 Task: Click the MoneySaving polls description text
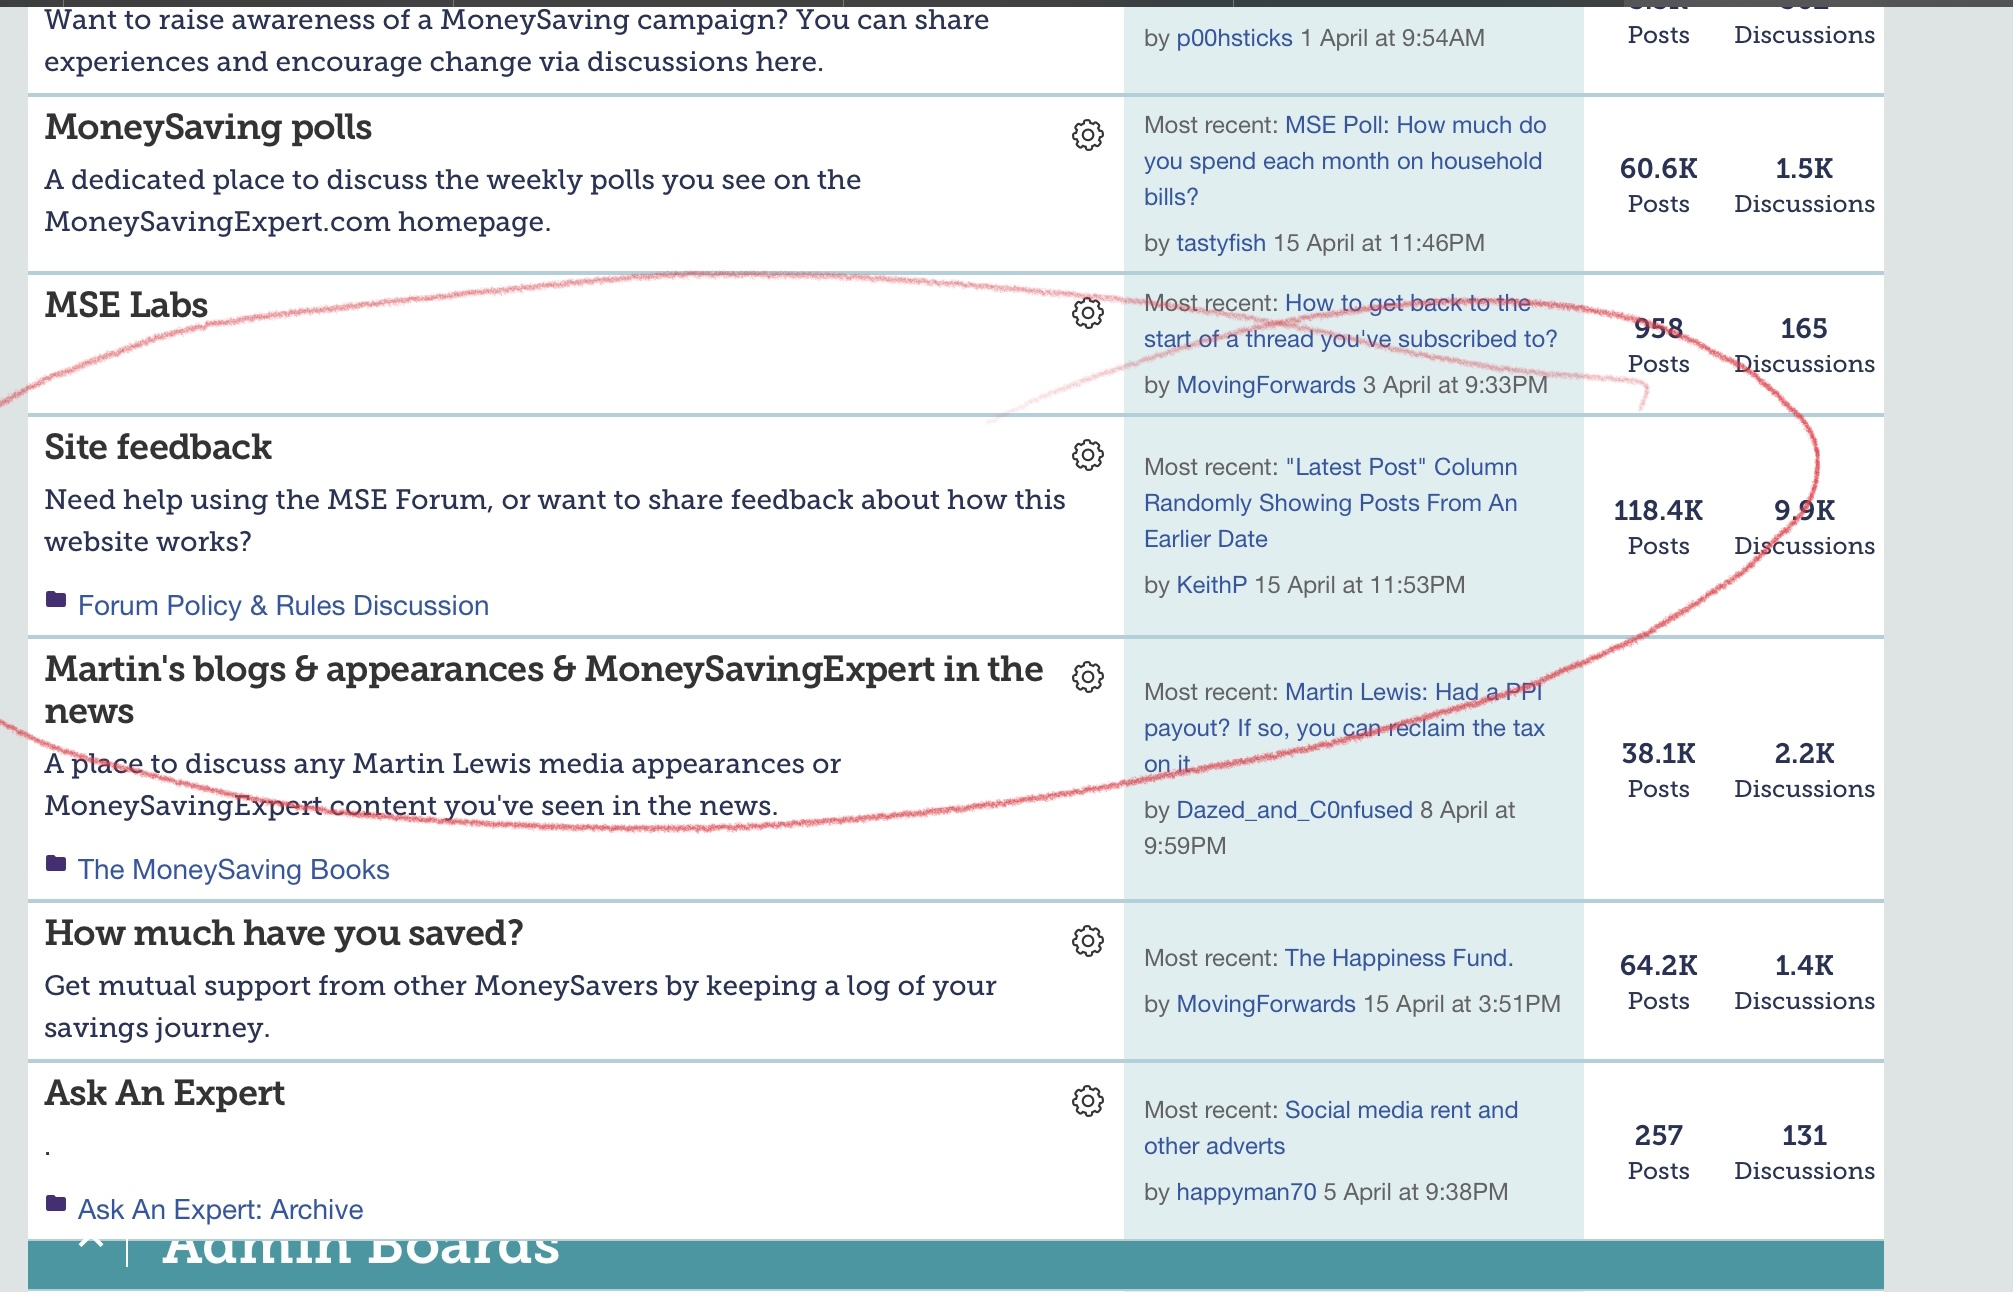(x=453, y=200)
